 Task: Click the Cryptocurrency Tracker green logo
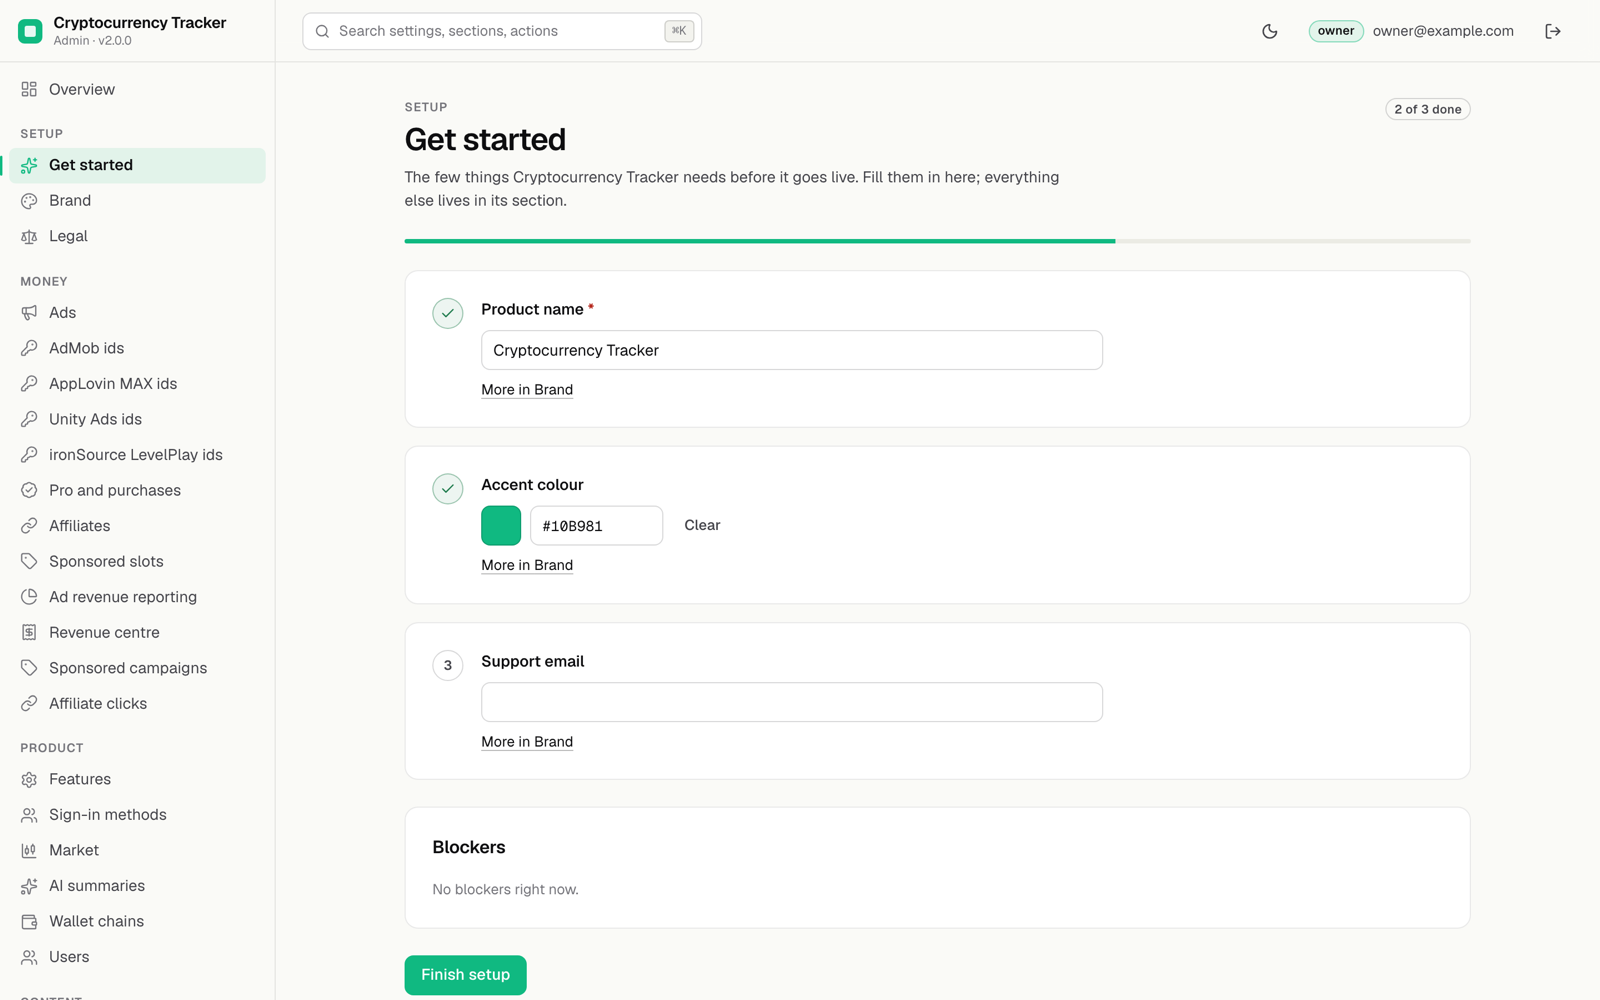(x=30, y=31)
